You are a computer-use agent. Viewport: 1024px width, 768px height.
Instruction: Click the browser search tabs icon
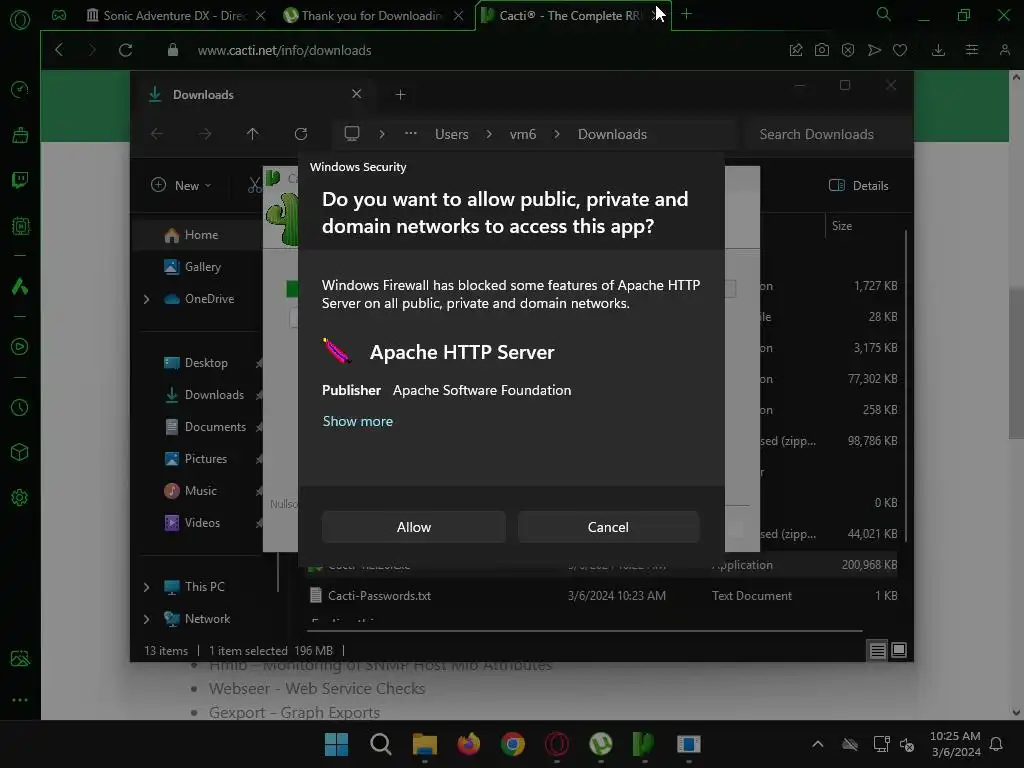click(884, 14)
